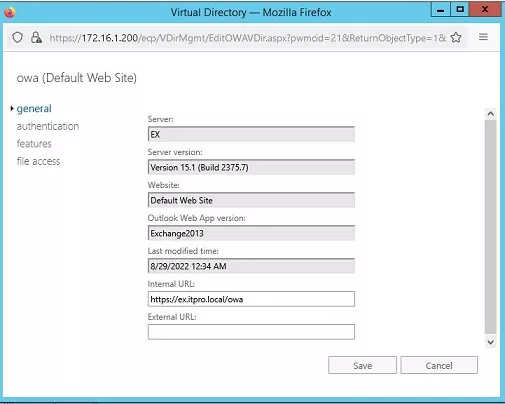Switch to the authentication tab

48,126
